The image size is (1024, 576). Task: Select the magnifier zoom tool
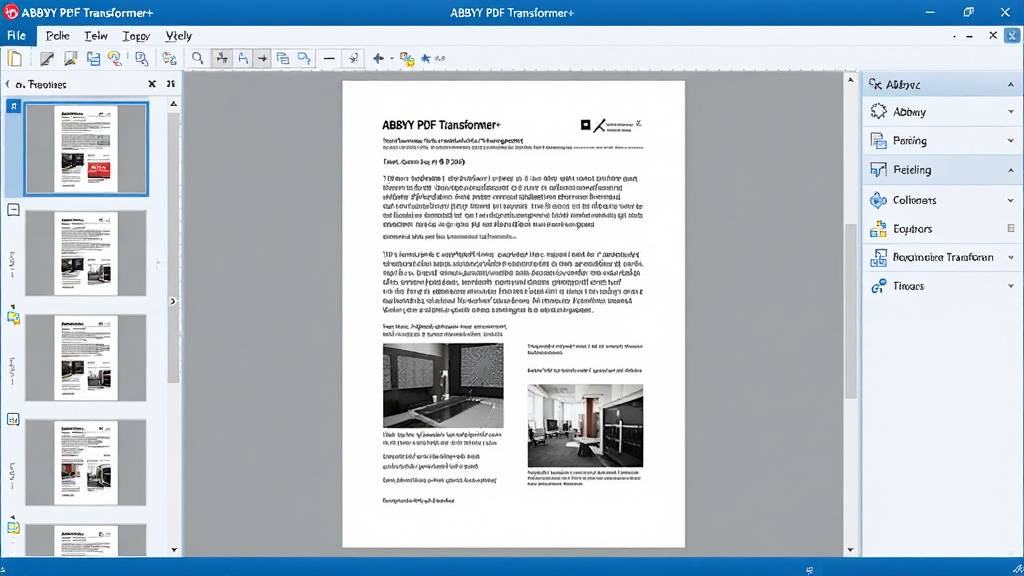[x=197, y=58]
